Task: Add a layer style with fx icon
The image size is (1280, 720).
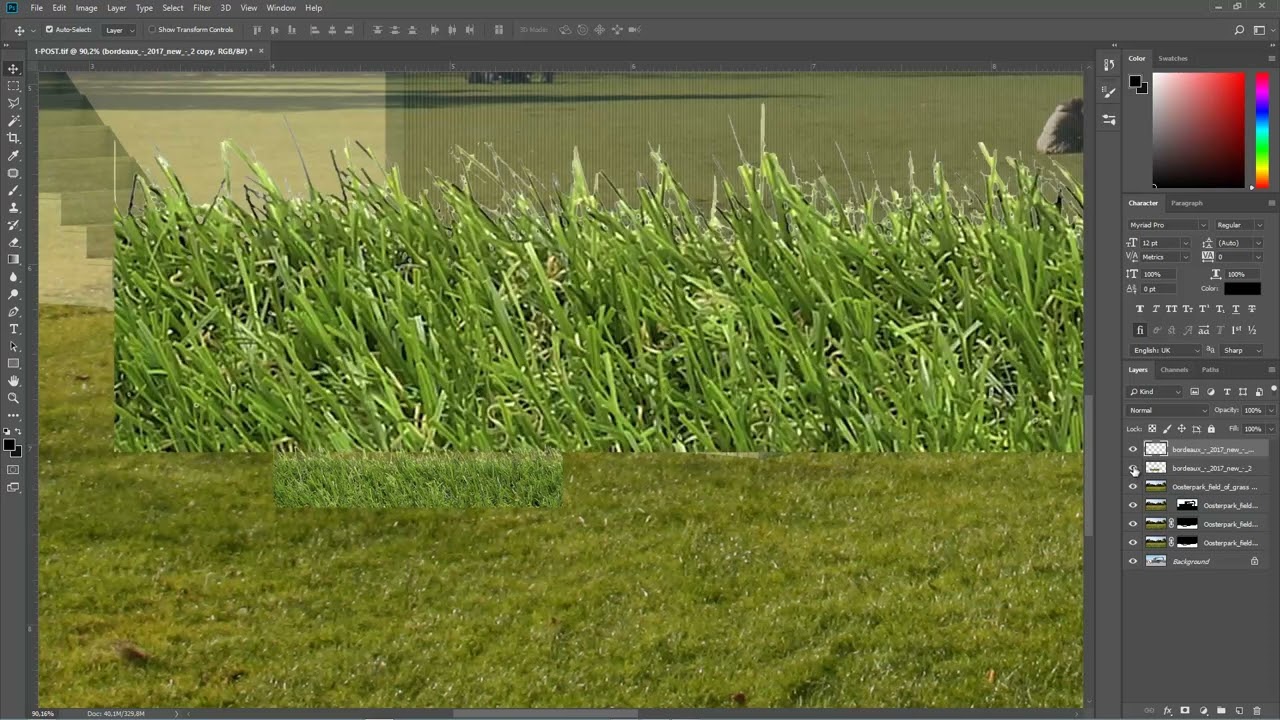Action: pyautogui.click(x=1167, y=711)
